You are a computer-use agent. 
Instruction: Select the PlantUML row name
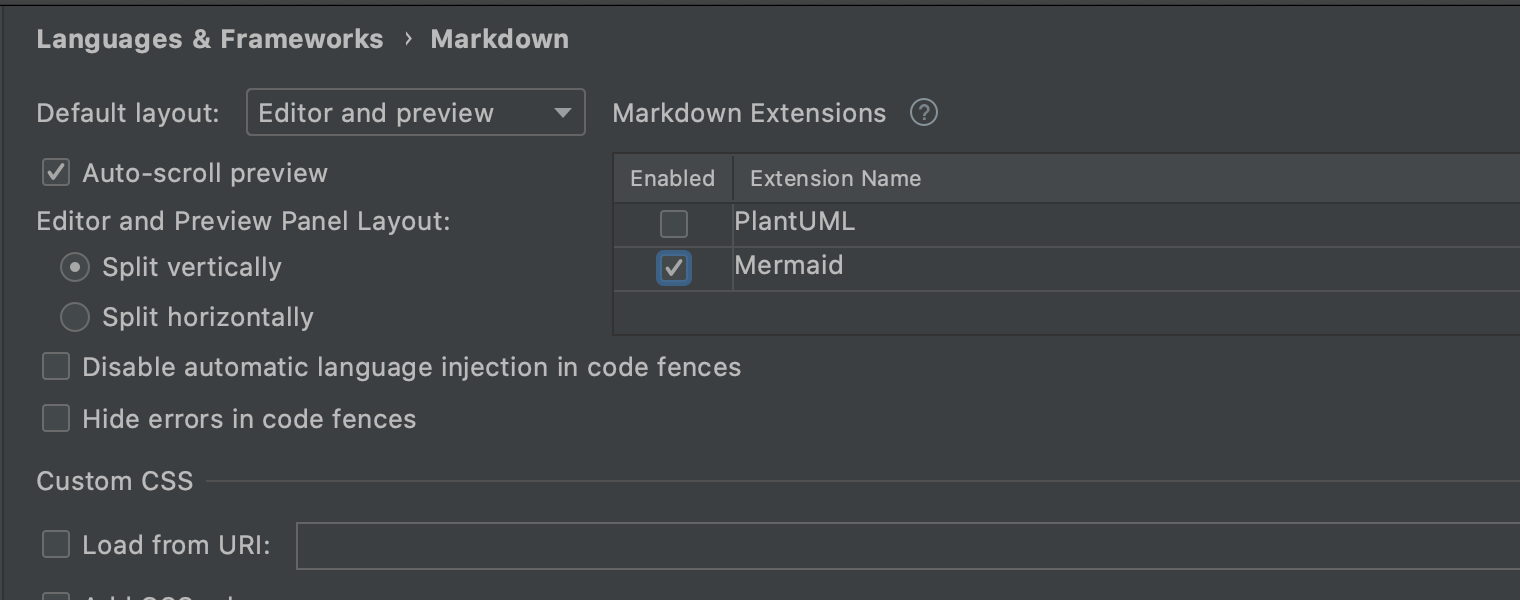pos(795,222)
